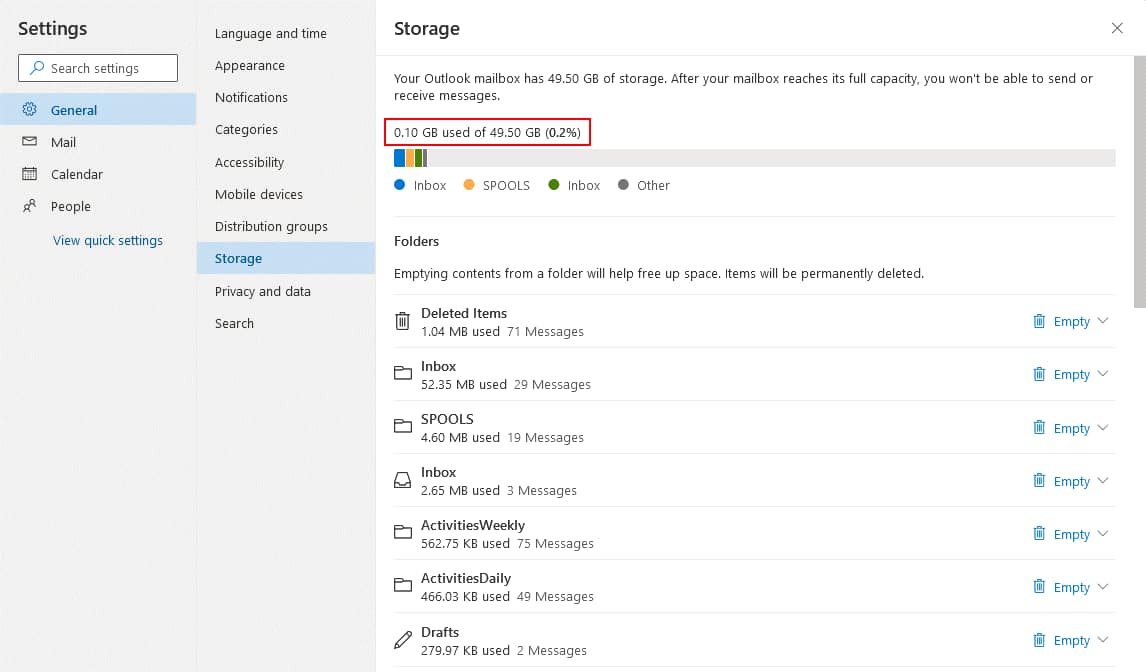Click the View quick settings link
The image size is (1146, 672).
(x=109, y=240)
